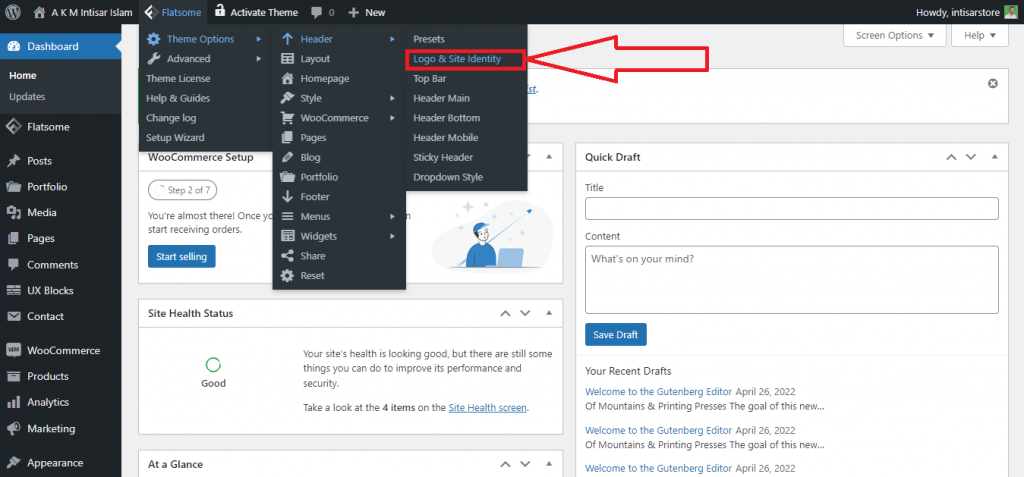Click the Save Draft button
Viewport: 1024px width, 477px height.
coord(616,335)
